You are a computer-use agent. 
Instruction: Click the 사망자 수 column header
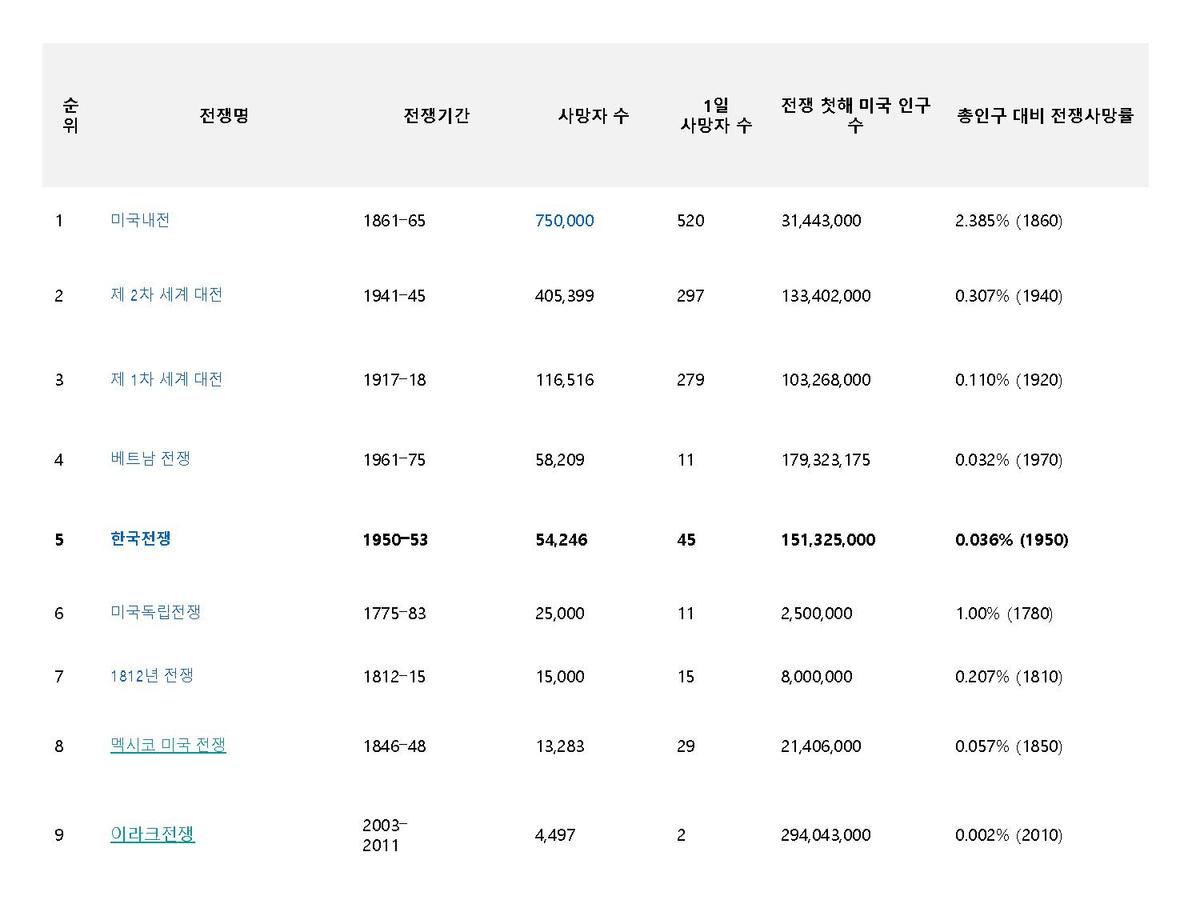pos(593,116)
